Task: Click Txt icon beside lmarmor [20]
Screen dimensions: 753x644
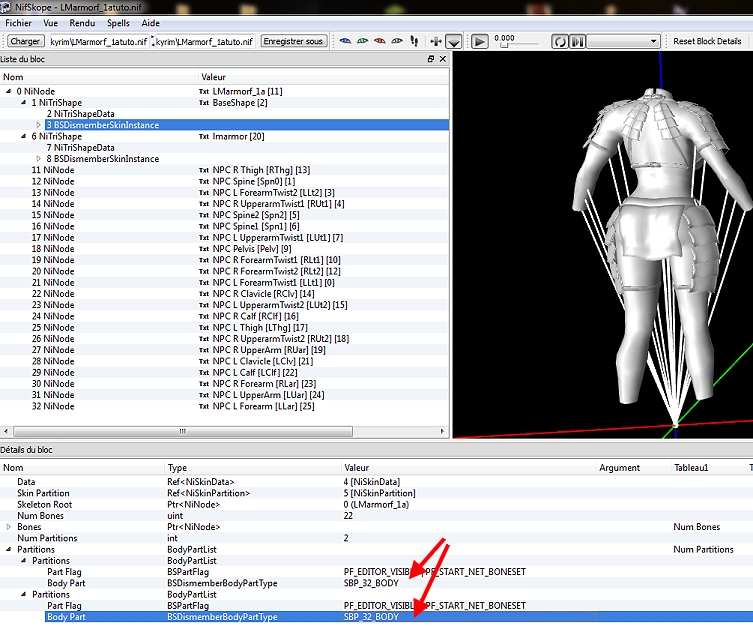Action: [204, 136]
